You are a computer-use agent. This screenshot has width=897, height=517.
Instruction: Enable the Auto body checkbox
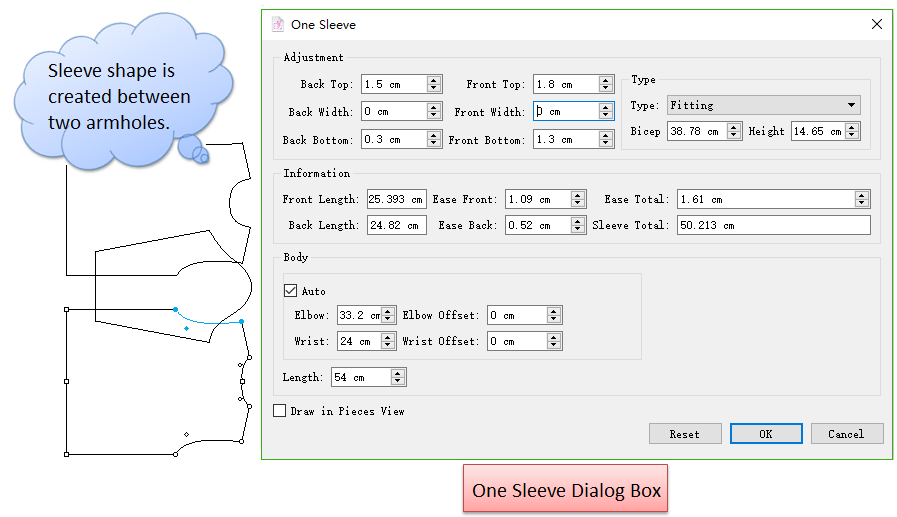point(291,291)
